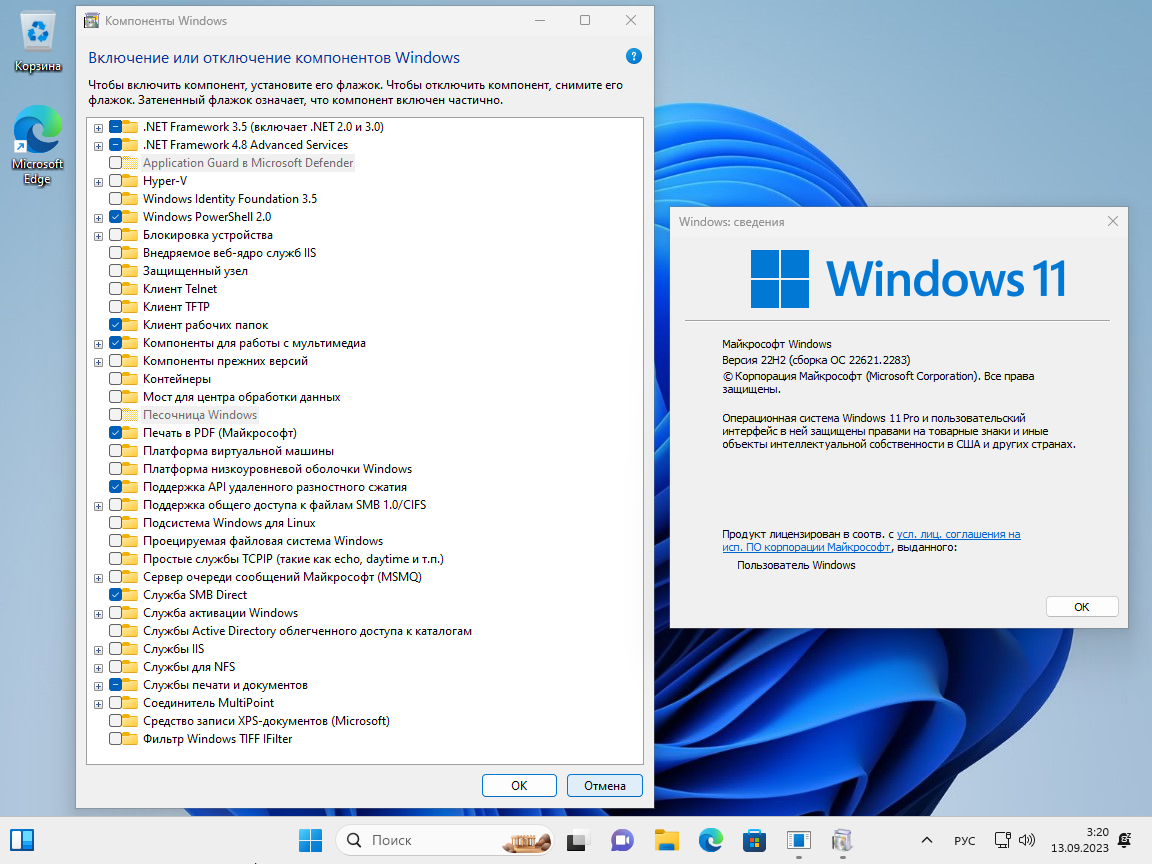Expand the IIS services node
This screenshot has width=1152, height=864.
tap(98, 649)
